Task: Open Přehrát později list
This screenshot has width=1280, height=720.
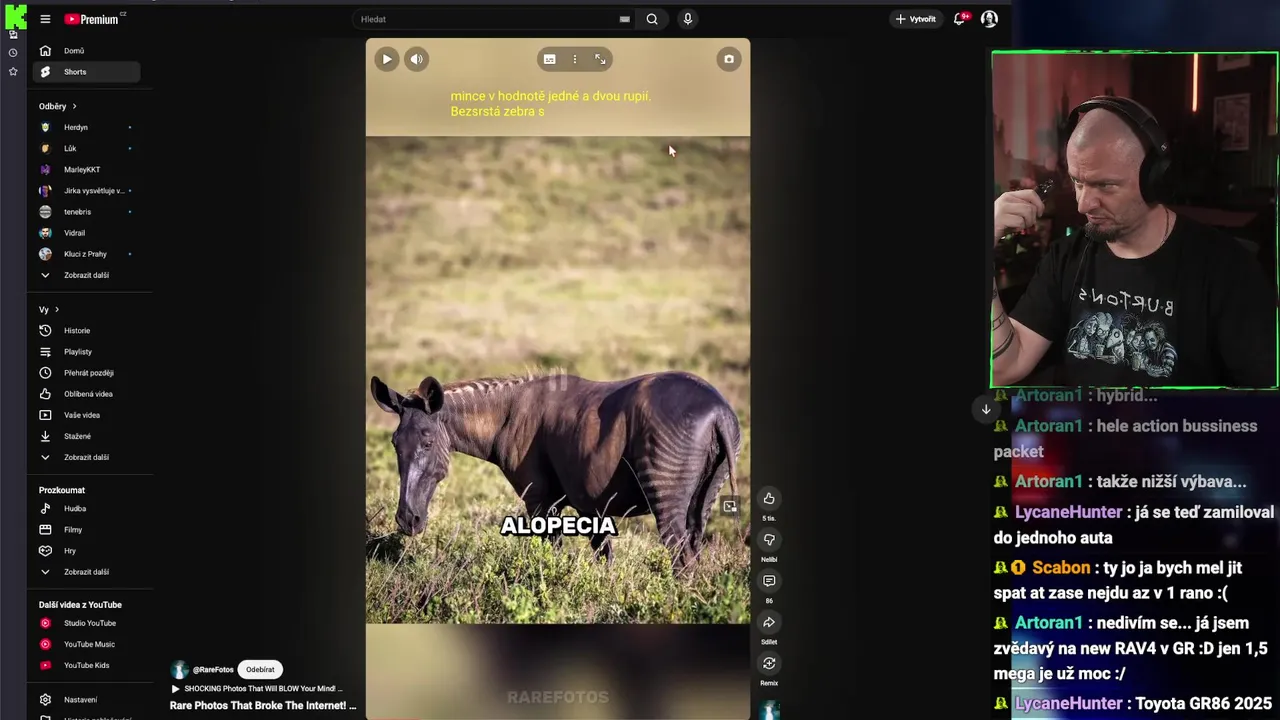Action: 86,373
